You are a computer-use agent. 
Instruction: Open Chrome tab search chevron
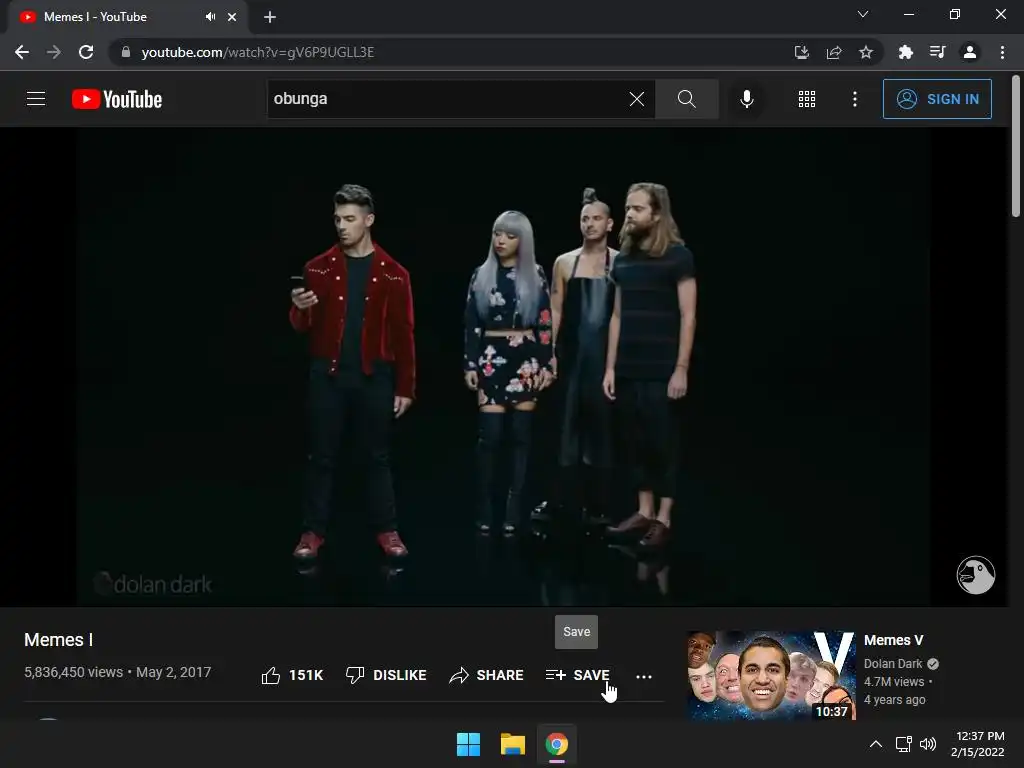(863, 14)
